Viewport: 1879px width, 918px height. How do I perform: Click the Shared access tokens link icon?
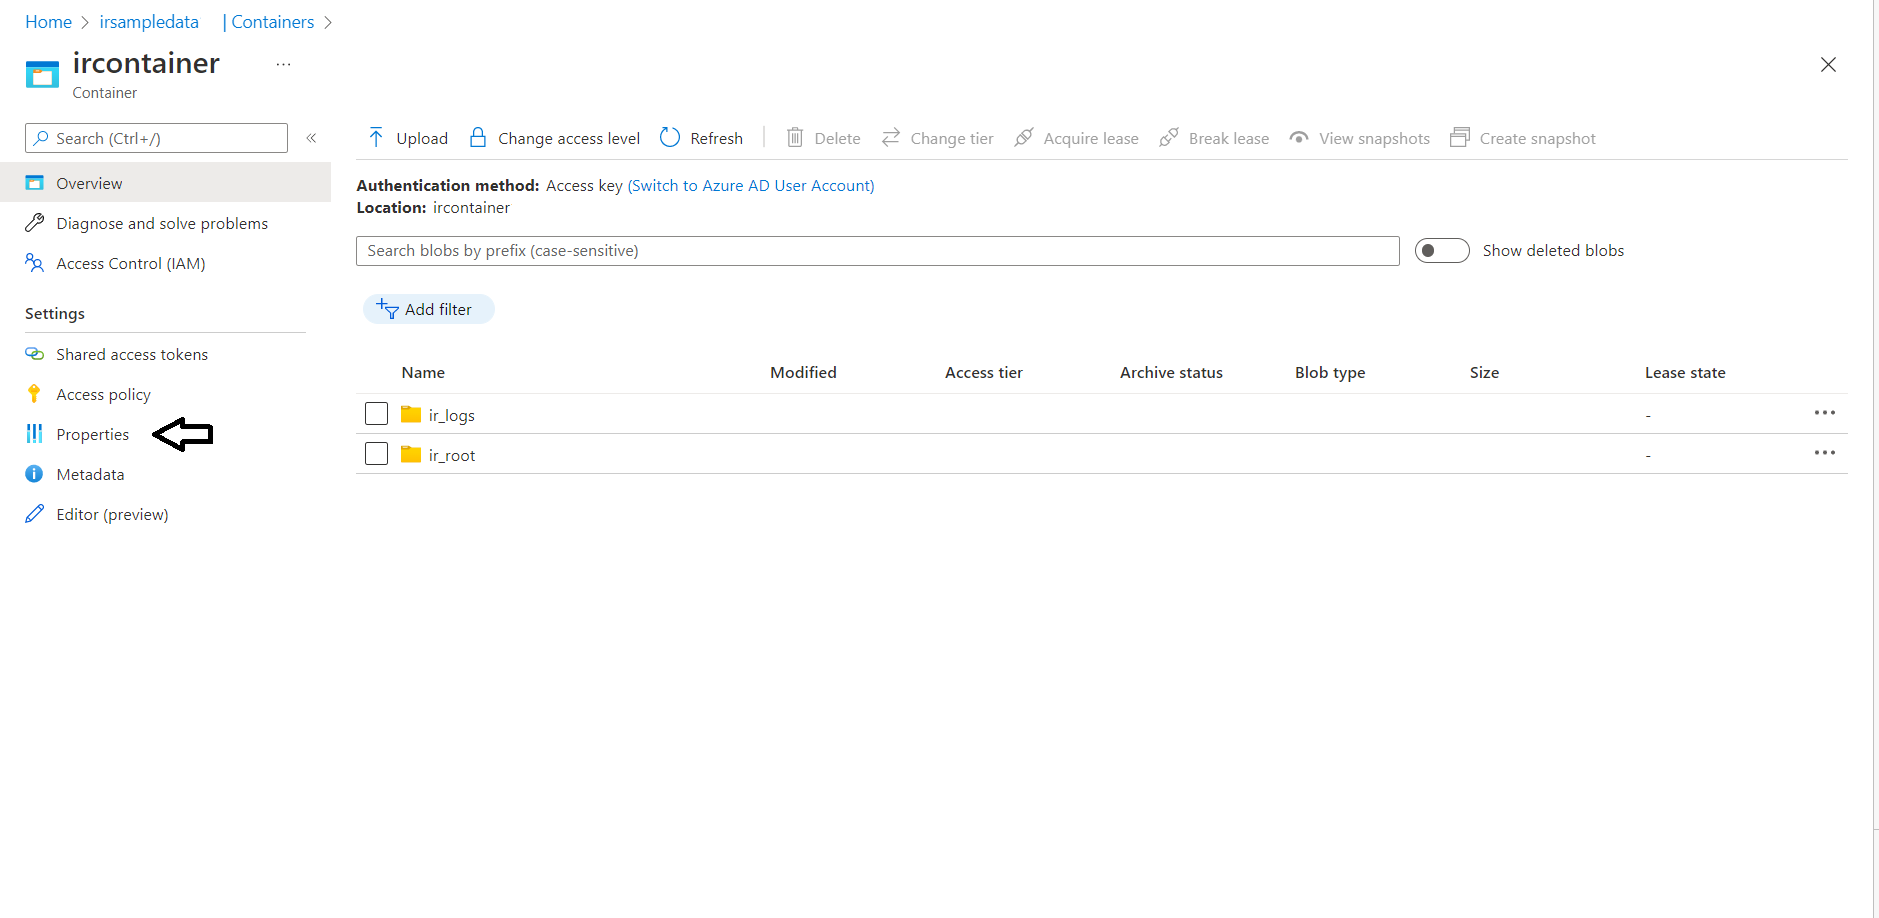(35, 354)
